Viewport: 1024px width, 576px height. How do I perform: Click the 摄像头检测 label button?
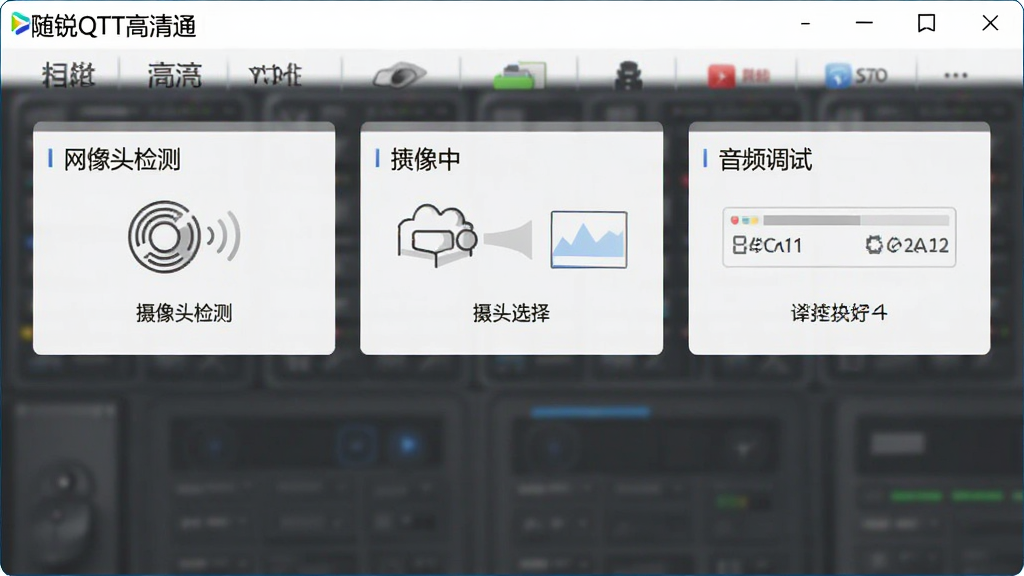184,313
